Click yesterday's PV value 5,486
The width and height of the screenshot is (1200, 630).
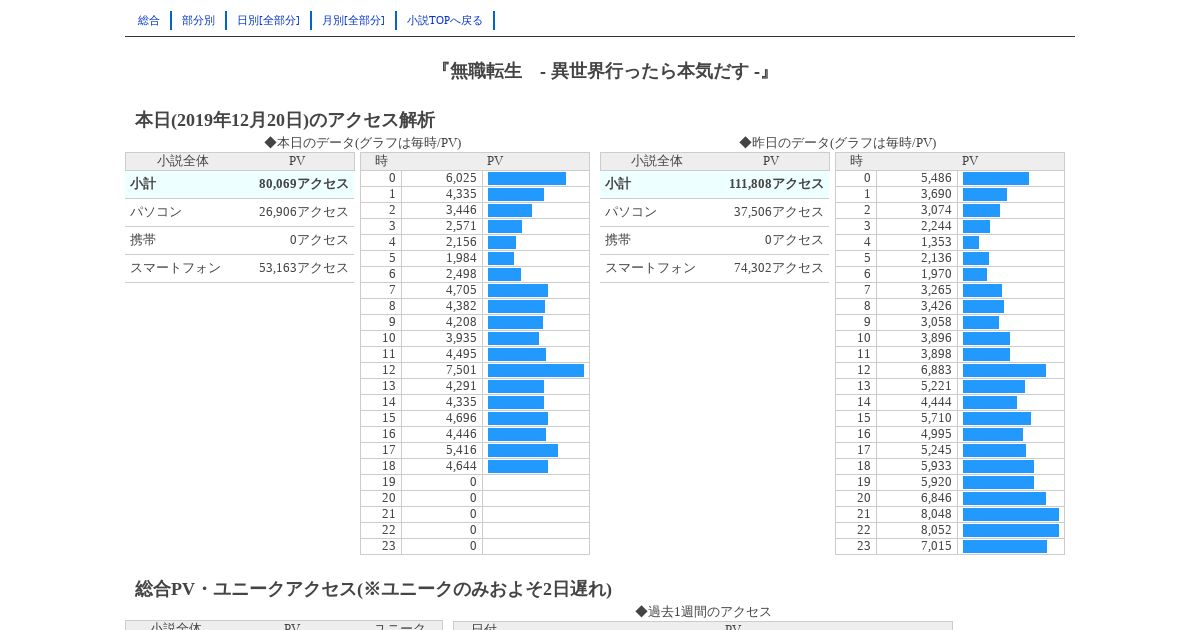936,178
